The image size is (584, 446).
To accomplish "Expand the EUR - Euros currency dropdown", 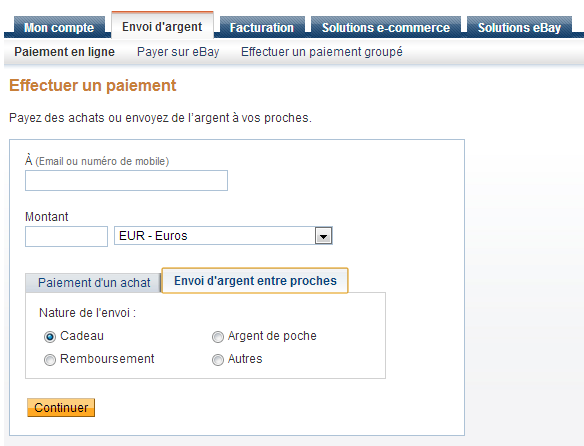I will pyautogui.click(x=223, y=236).
